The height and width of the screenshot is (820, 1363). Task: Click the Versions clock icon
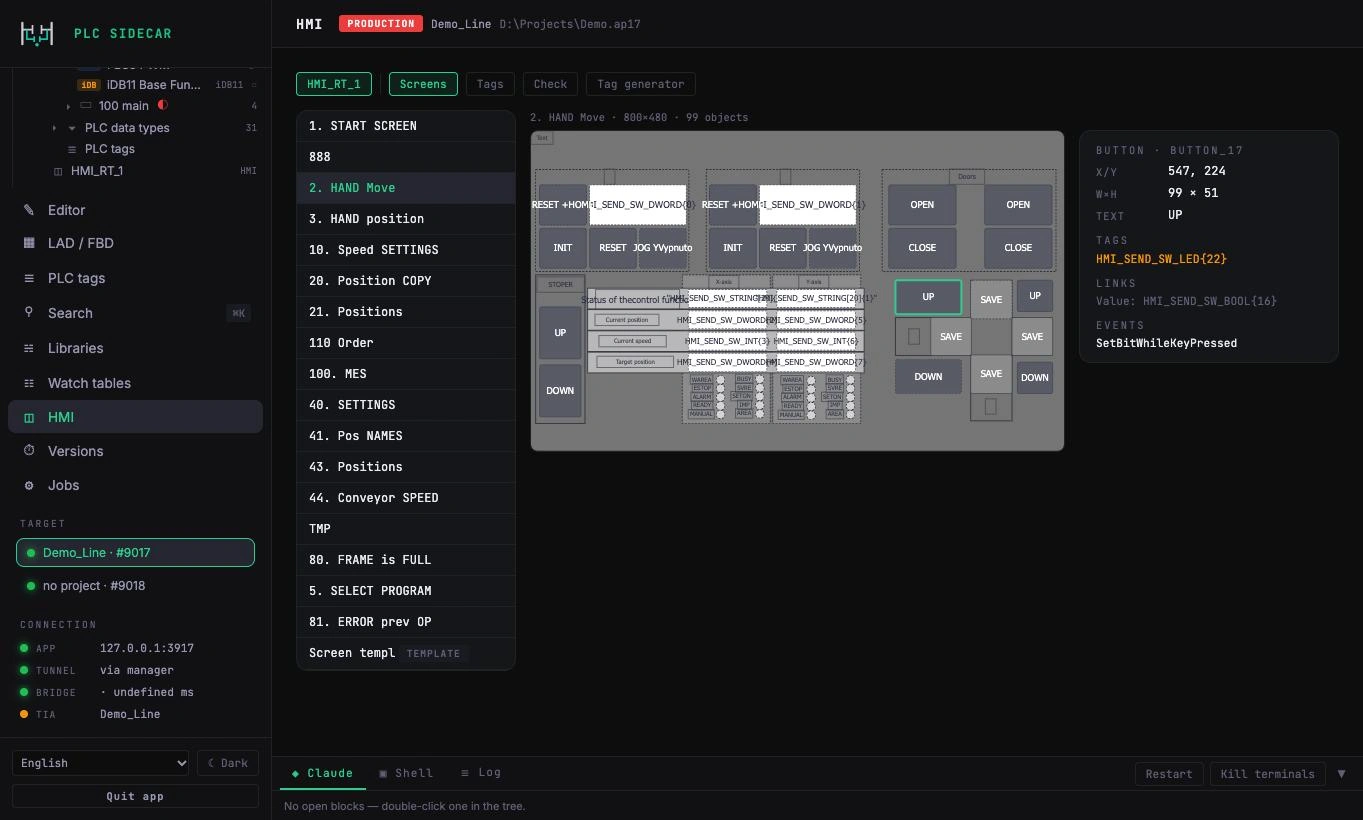click(x=29, y=451)
